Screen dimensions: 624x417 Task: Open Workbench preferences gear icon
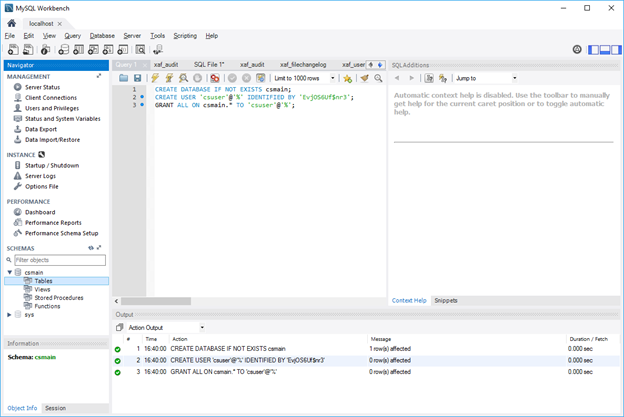click(x=577, y=49)
